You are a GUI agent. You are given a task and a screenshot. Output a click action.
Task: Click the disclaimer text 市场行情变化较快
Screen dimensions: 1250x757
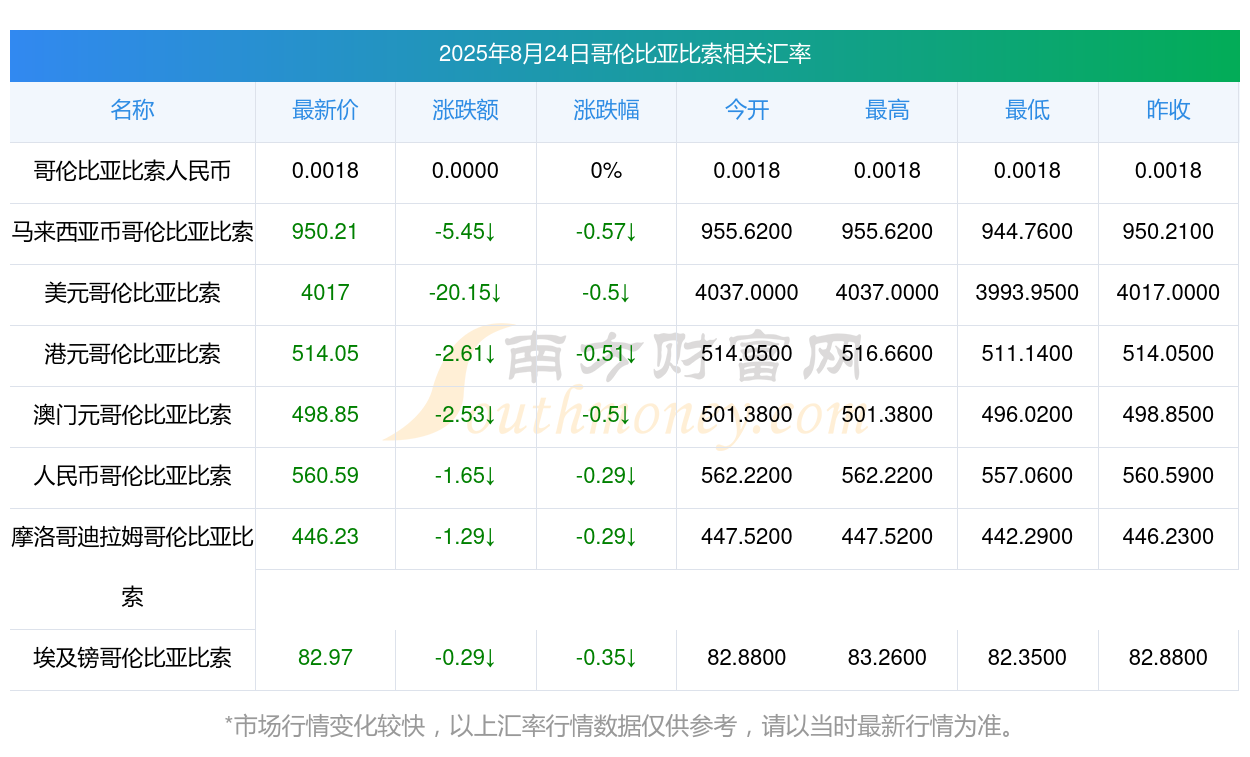[x=329, y=726]
